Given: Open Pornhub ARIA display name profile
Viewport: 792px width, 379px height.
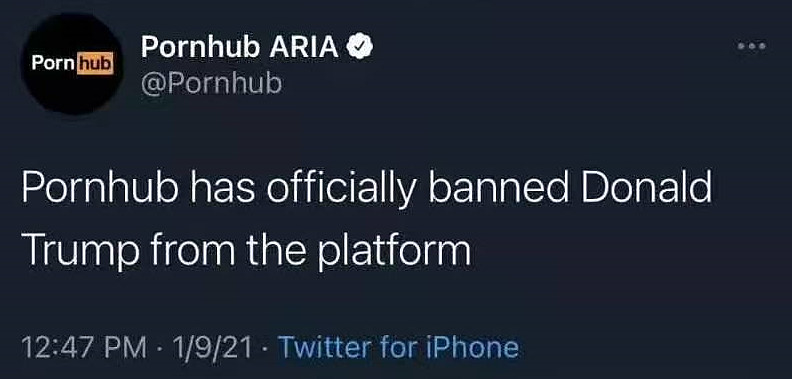Looking at the screenshot, I should coord(240,47).
